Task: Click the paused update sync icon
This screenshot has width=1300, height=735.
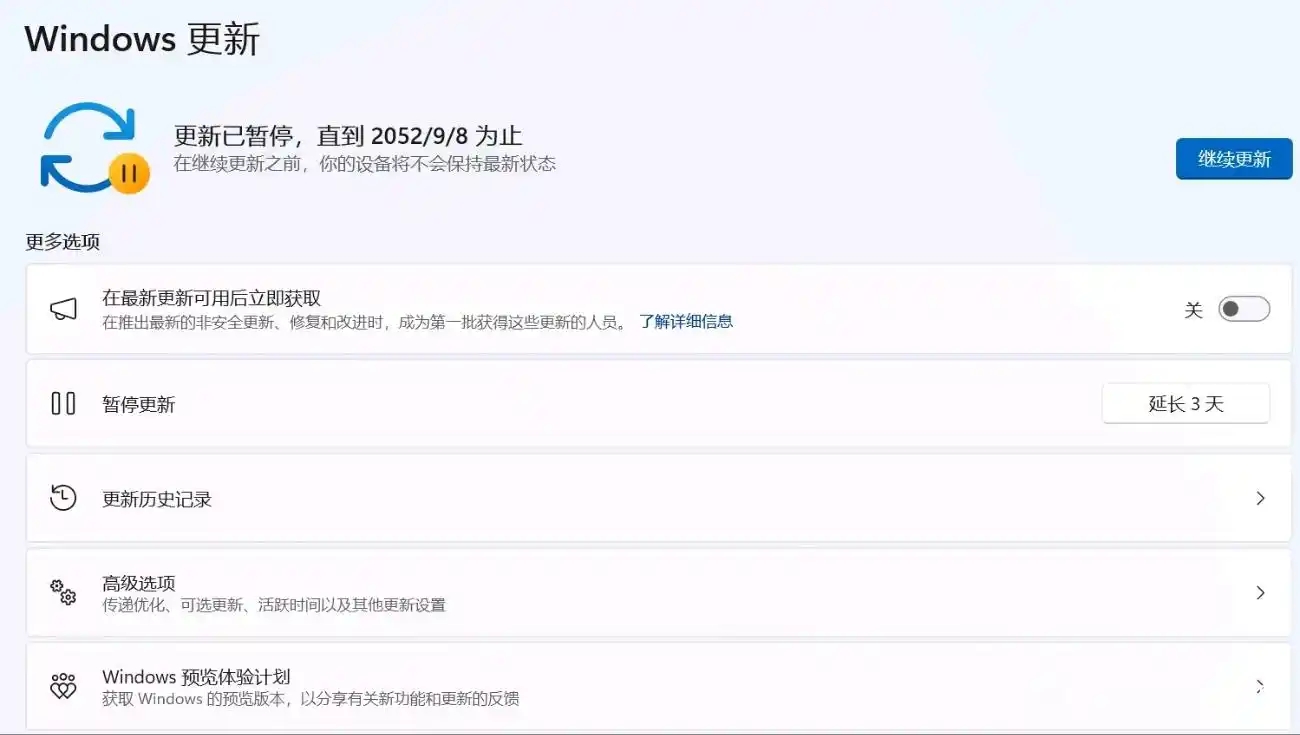Action: [94, 148]
